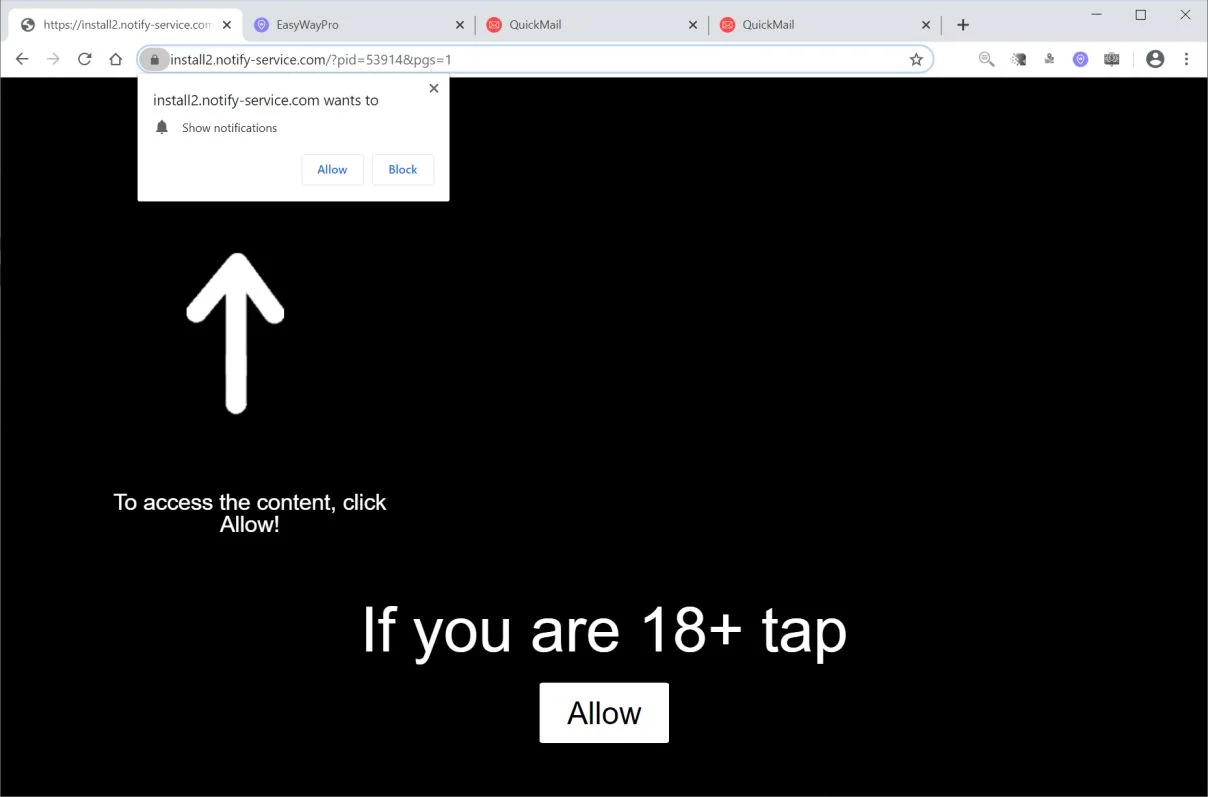Image resolution: width=1208 pixels, height=797 pixels.
Task: Select the install2.notify-service.com tab
Action: [125, 25]
